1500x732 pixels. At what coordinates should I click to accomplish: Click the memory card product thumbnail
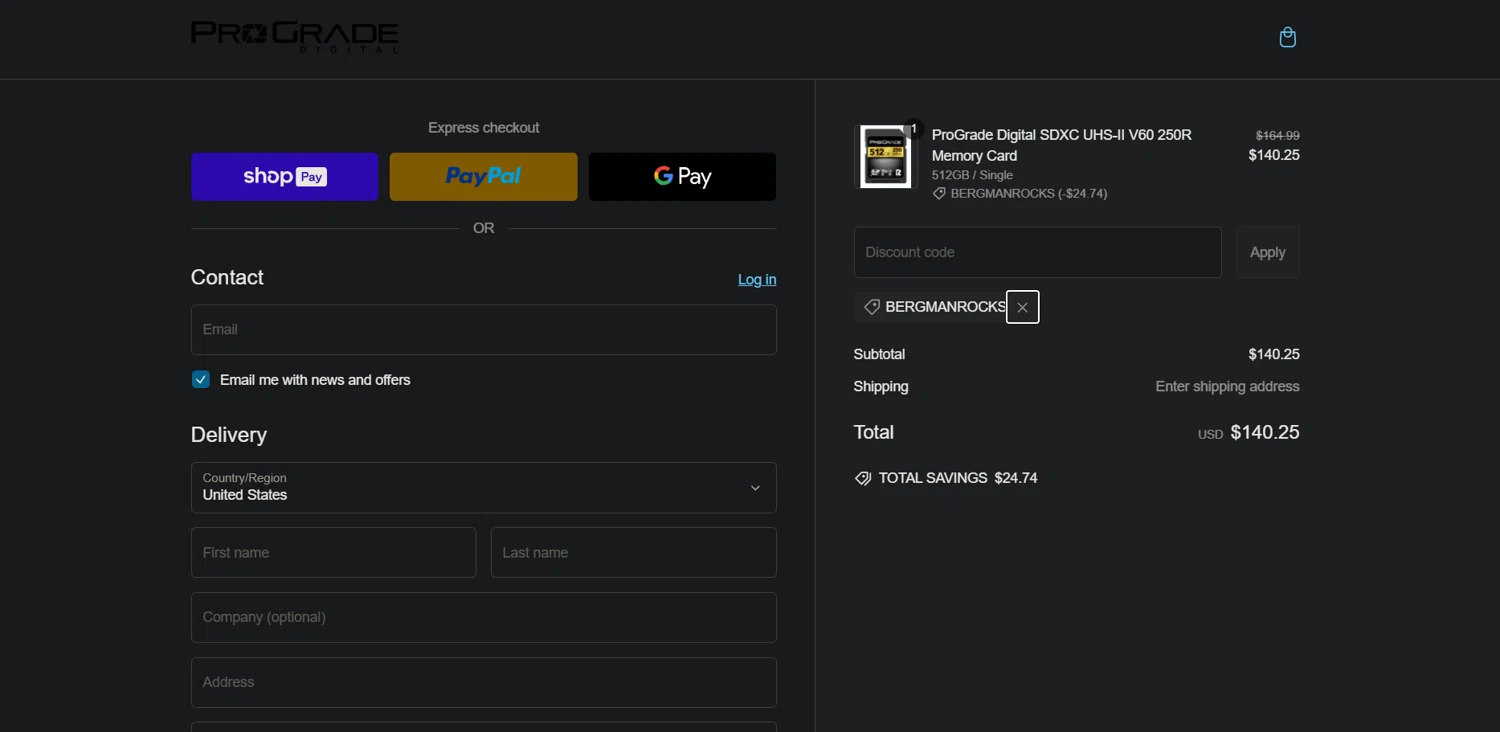[886, 156]
